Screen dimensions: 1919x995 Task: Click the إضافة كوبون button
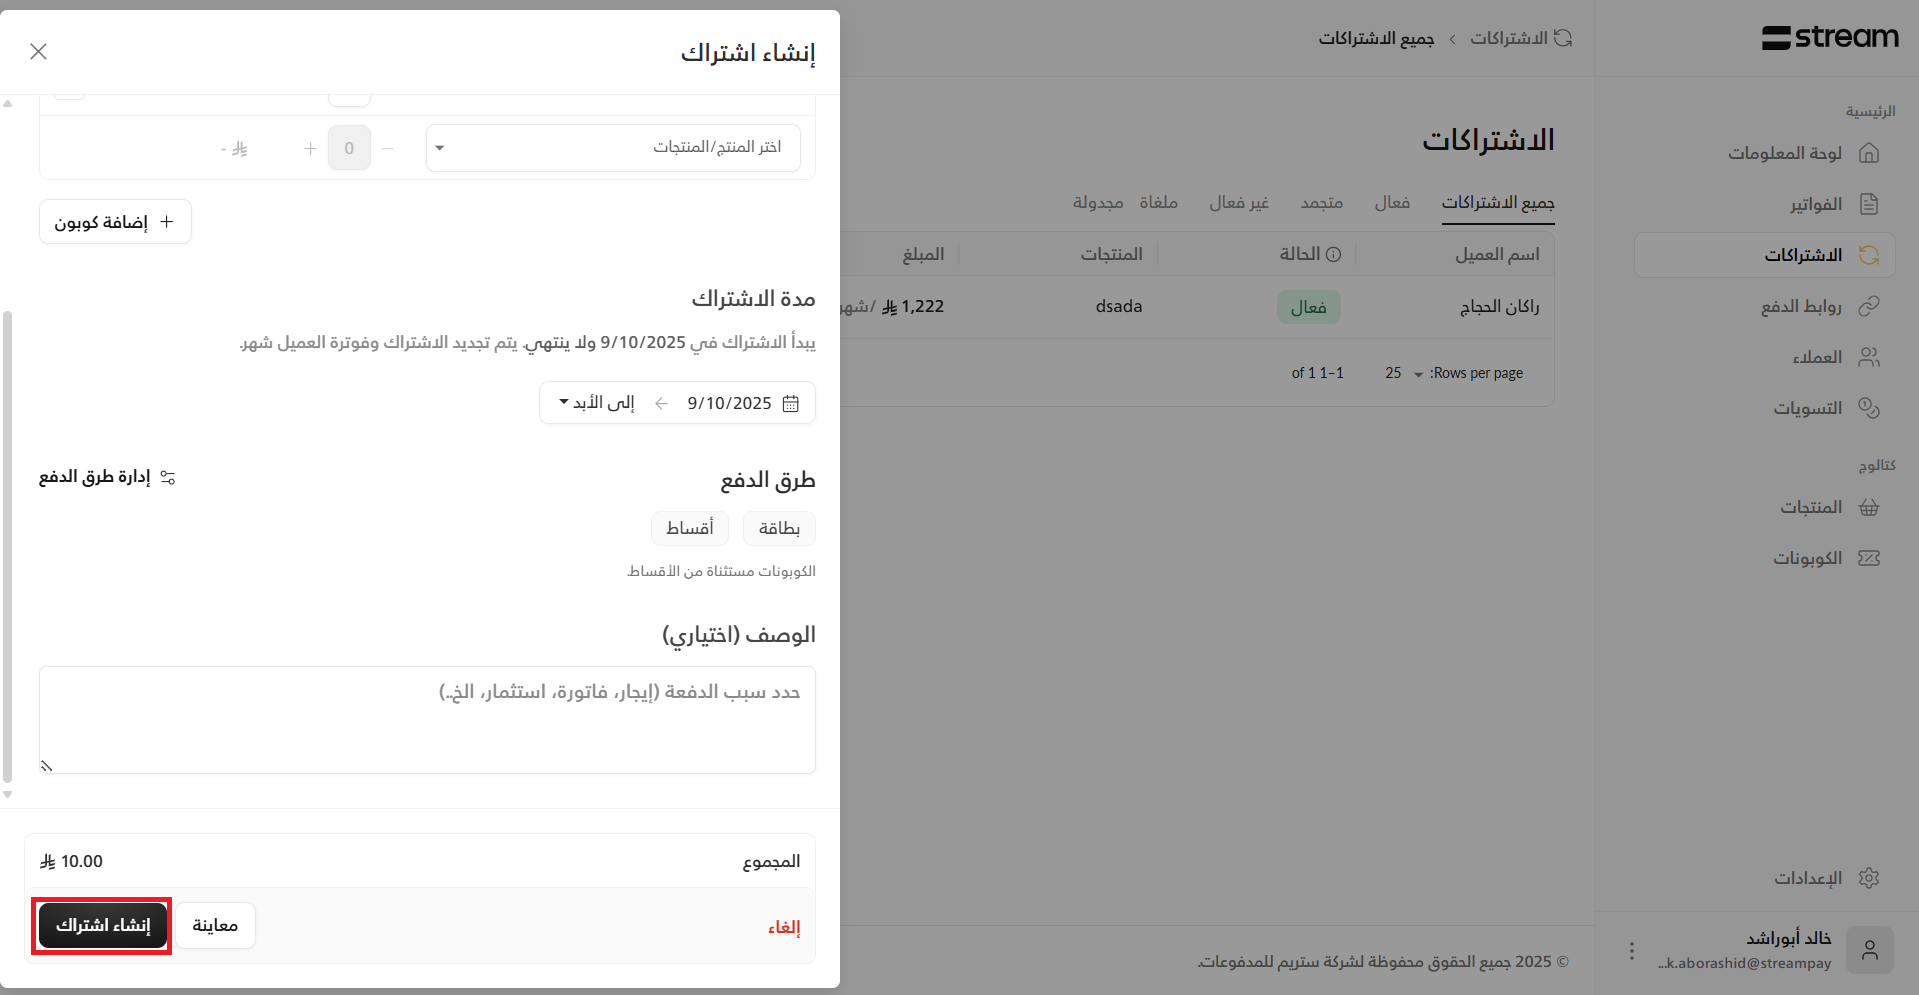coord(115,222)
